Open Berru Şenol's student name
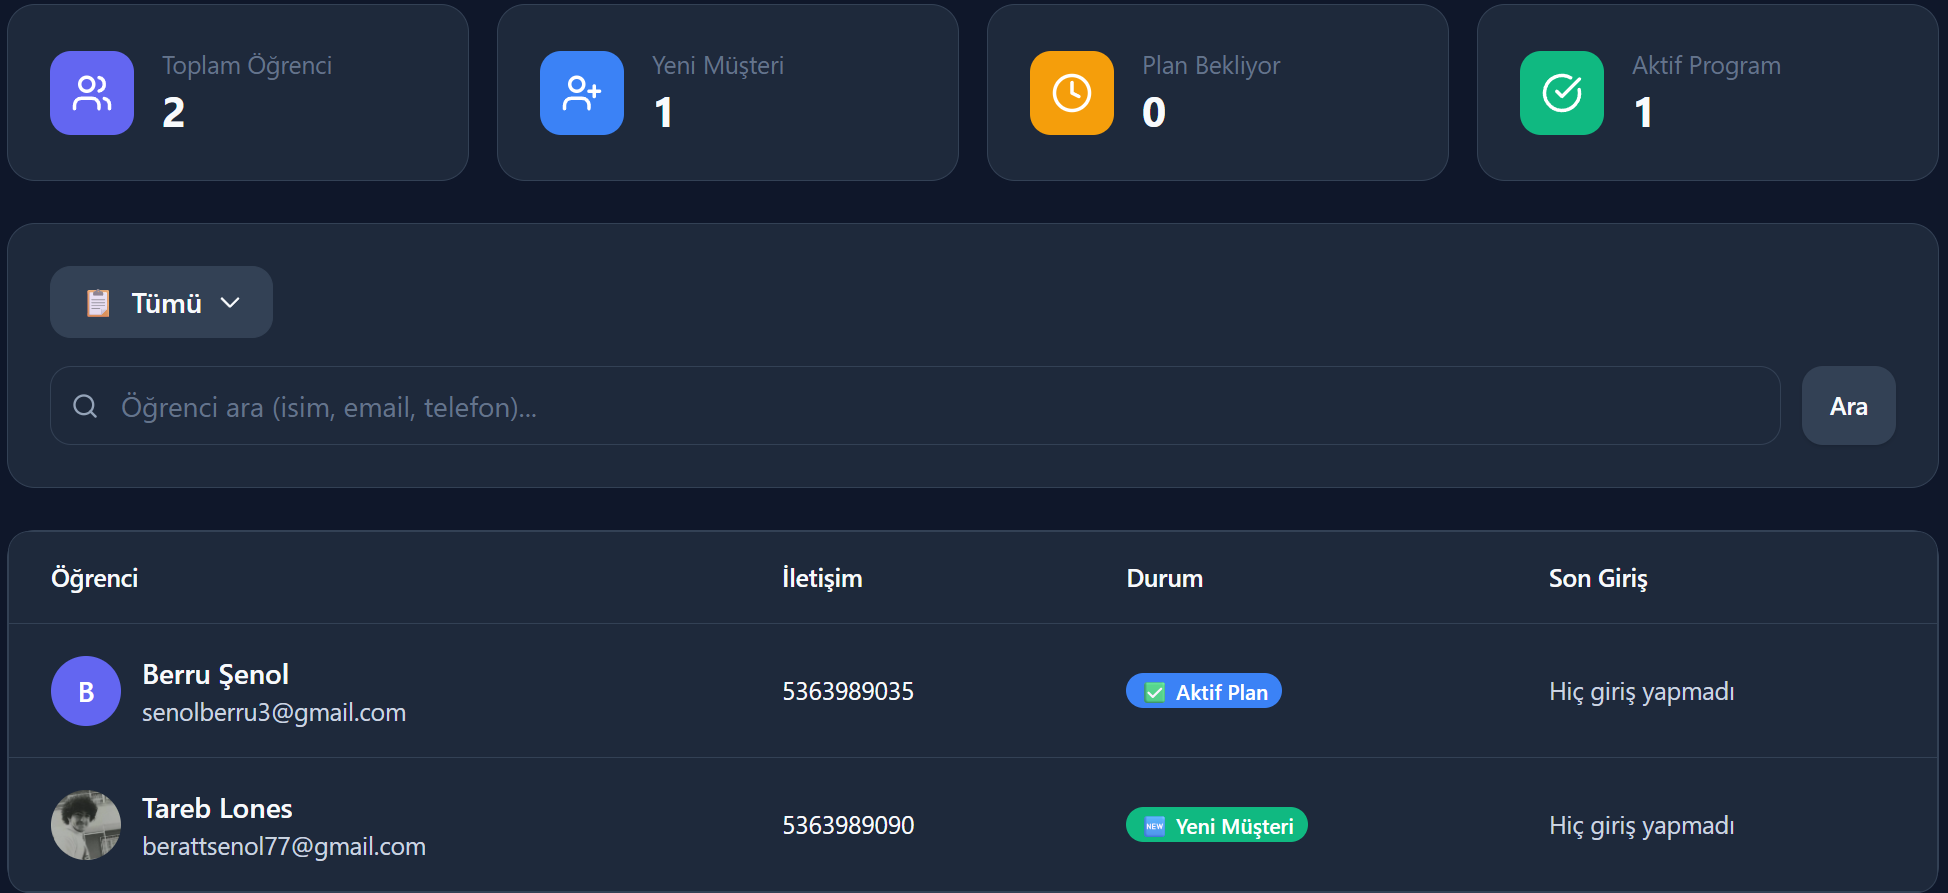 pyautogui.click(x=215, y=675)
